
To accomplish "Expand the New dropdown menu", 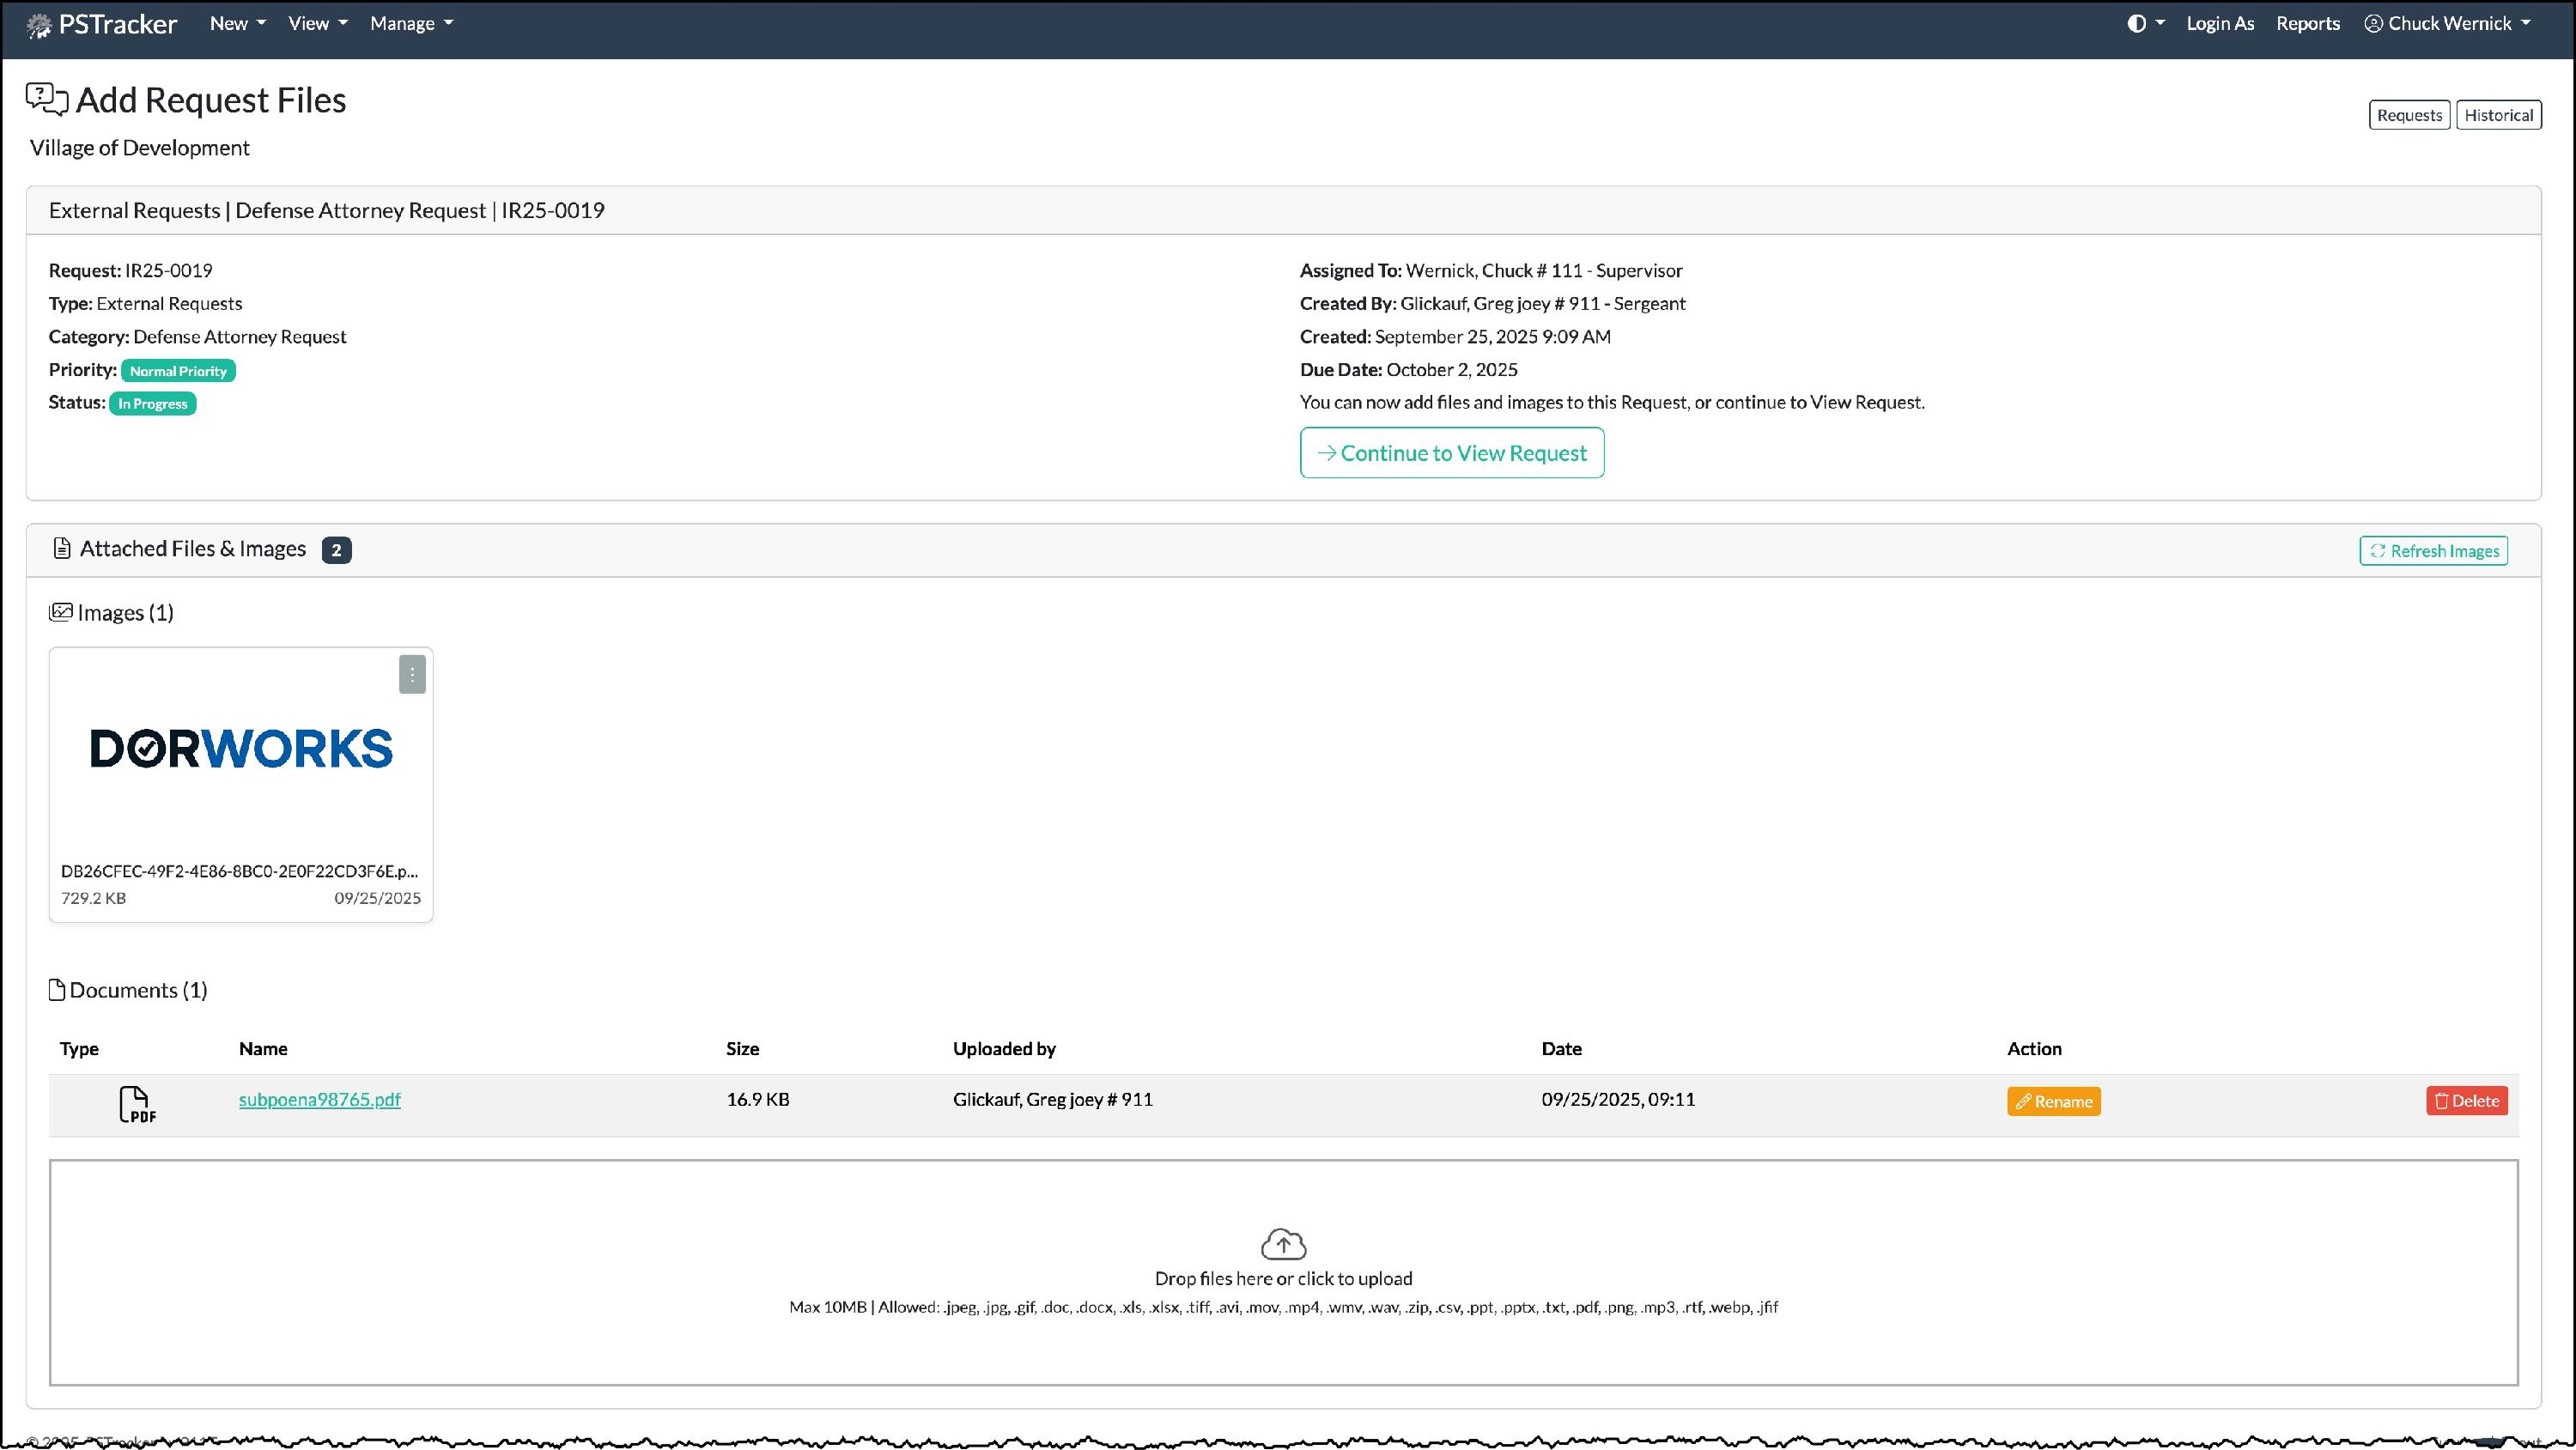I will click(237, 23).
